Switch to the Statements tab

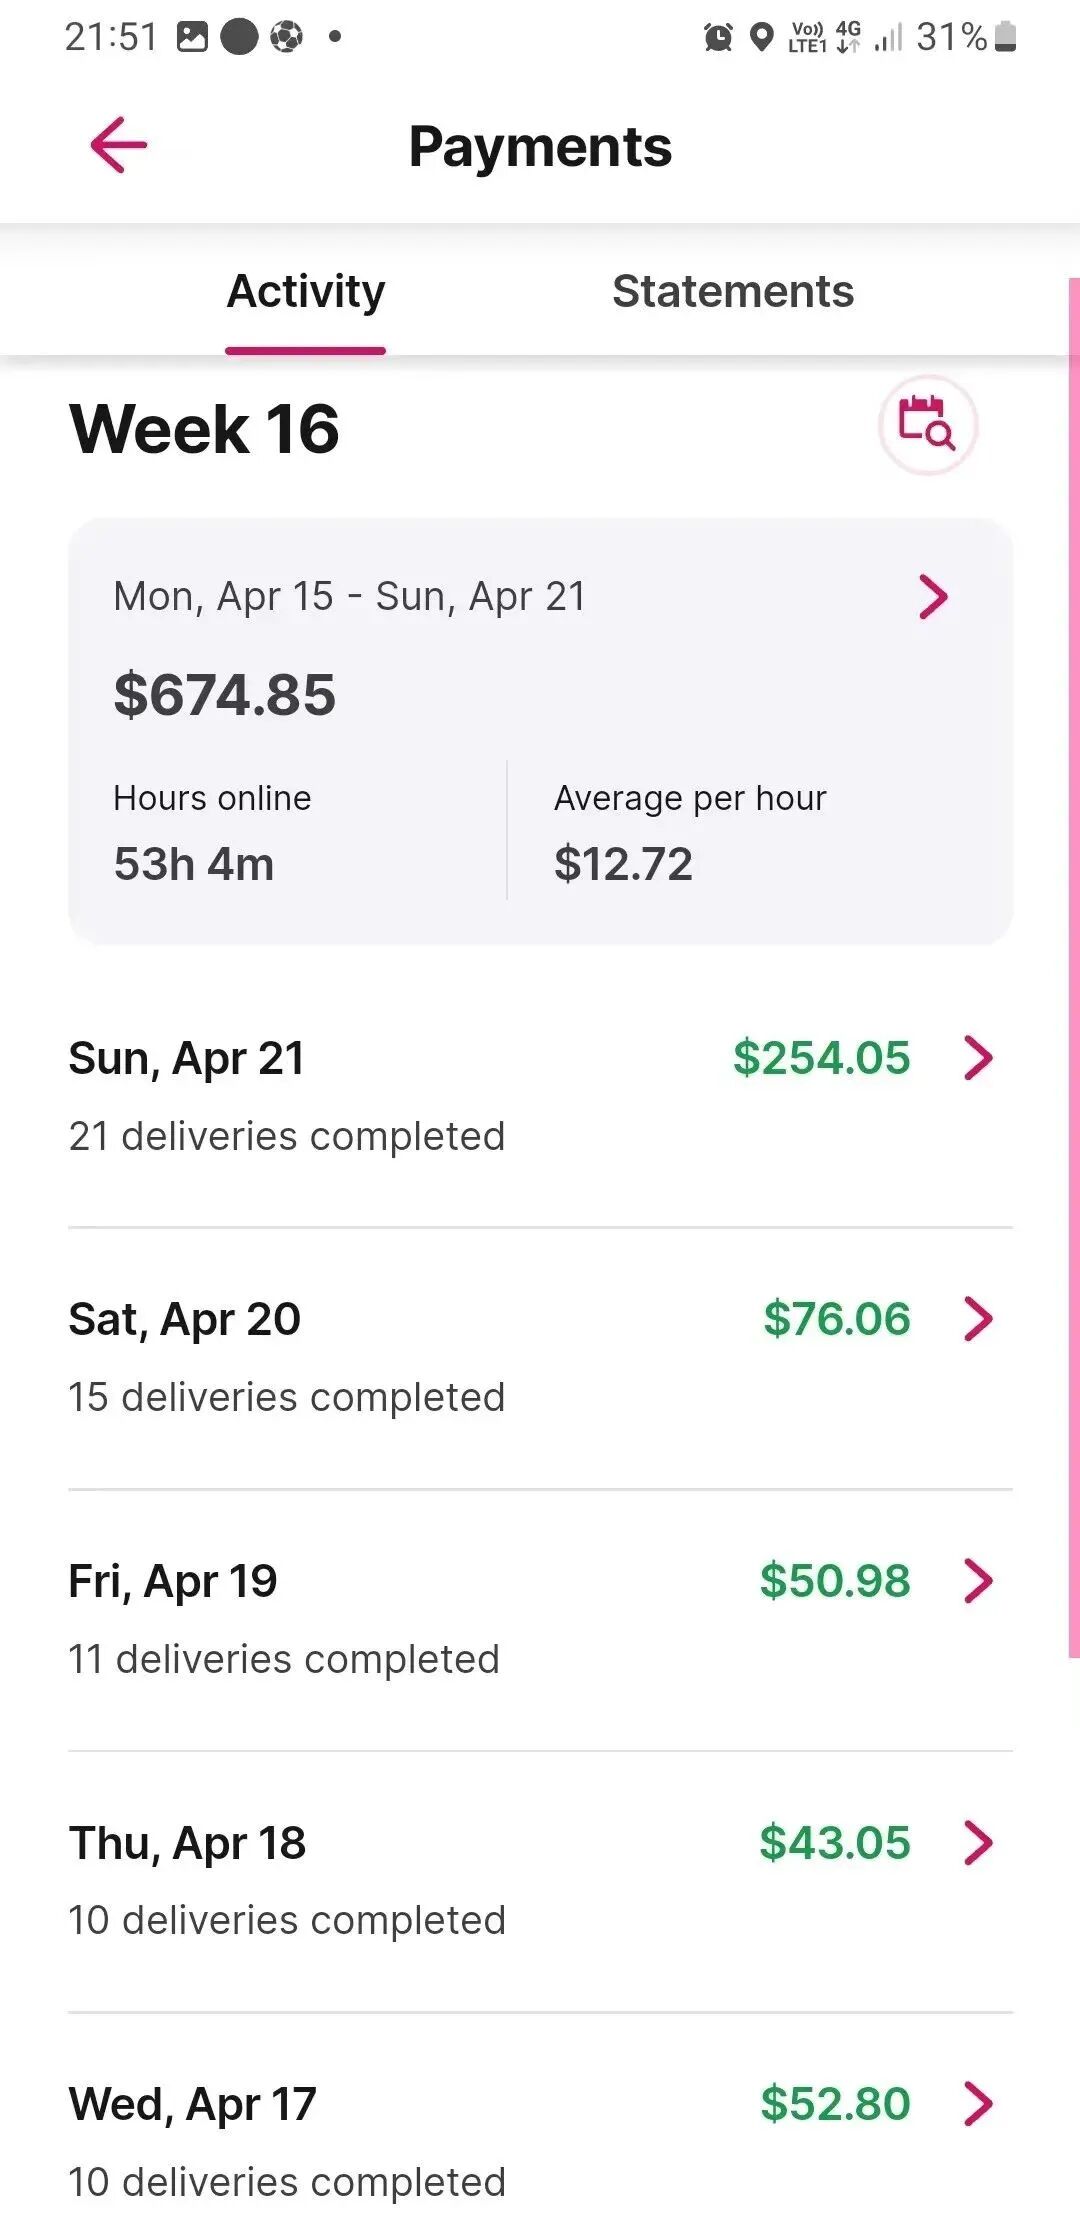[733, 292]
